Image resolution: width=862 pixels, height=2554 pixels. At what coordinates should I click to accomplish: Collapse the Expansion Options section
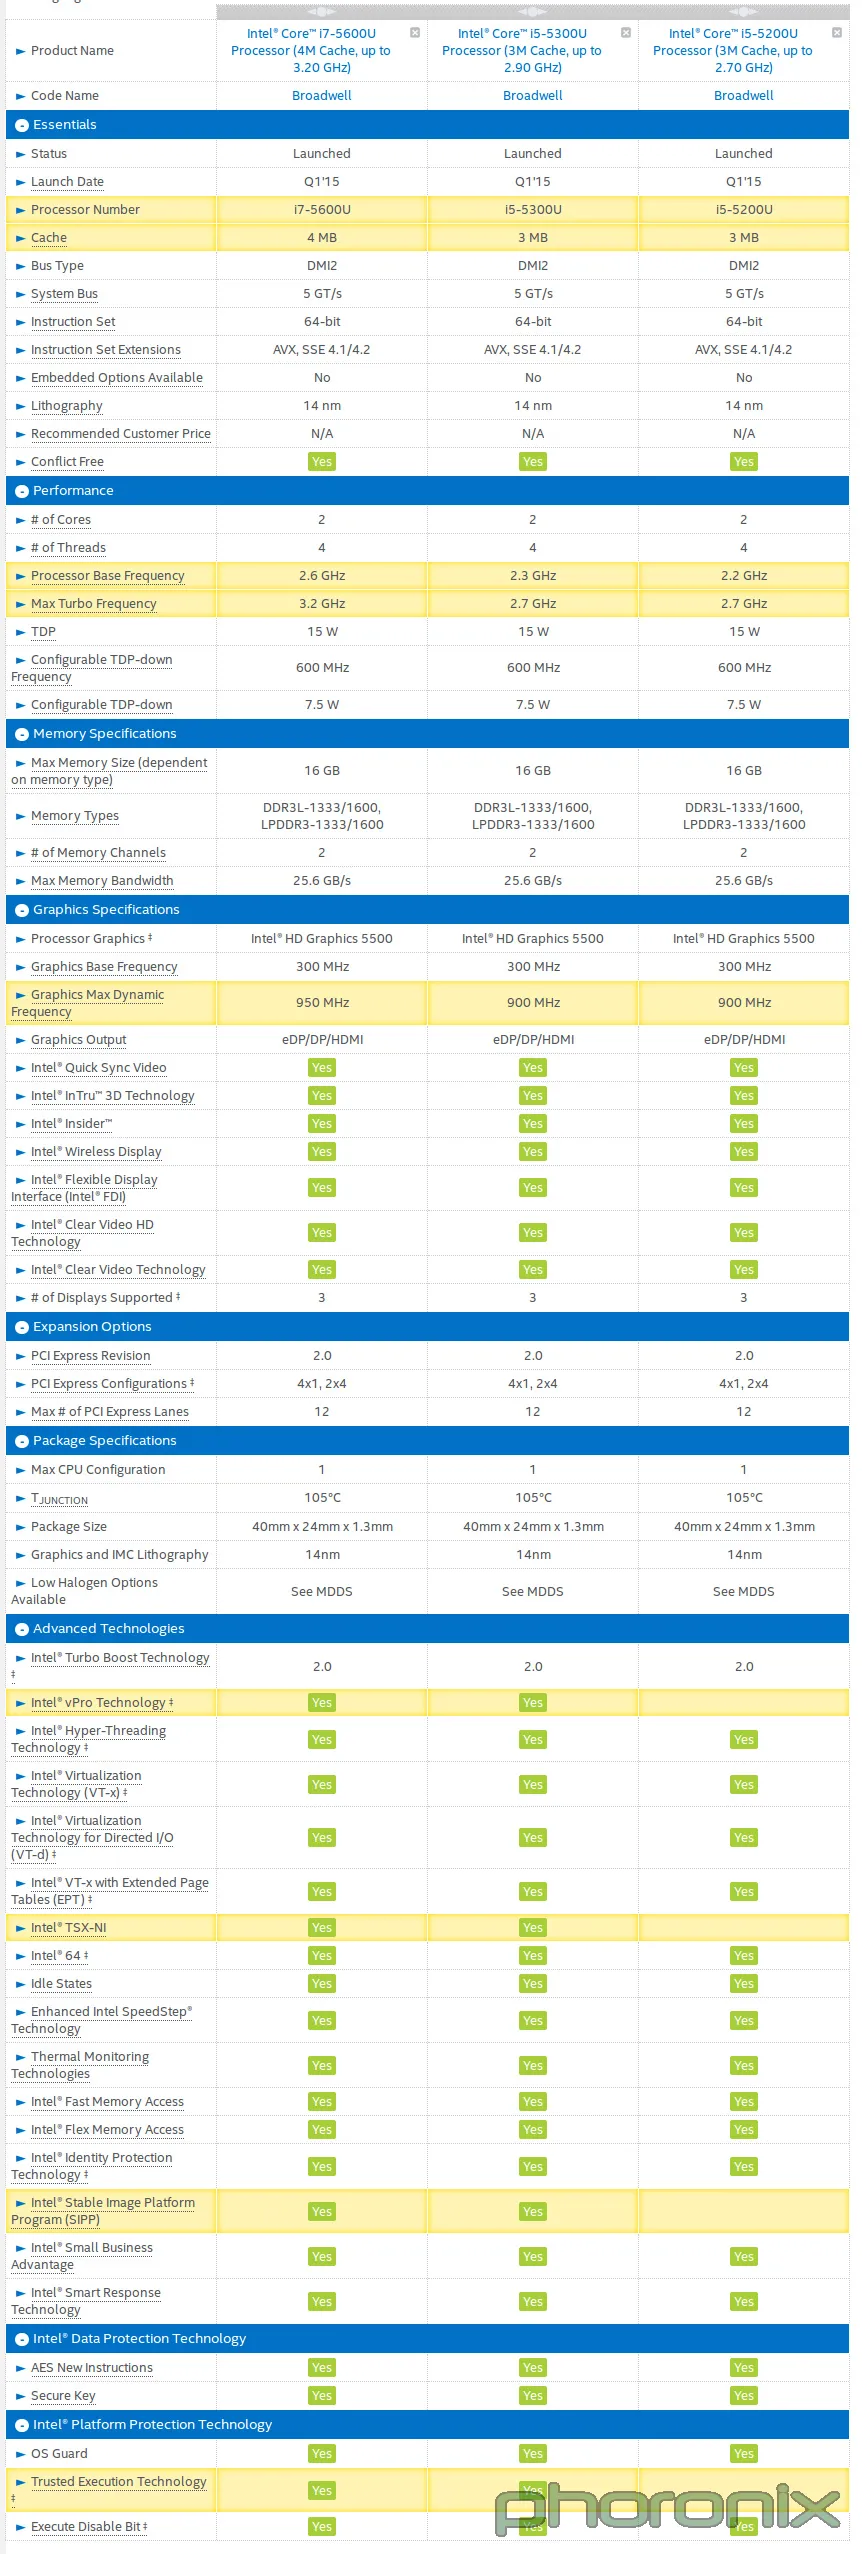(x=22, y=1327)
